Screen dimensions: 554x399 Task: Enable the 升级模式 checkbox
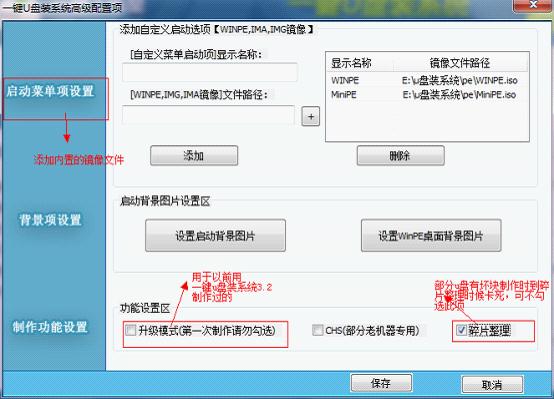coord(131,330)
